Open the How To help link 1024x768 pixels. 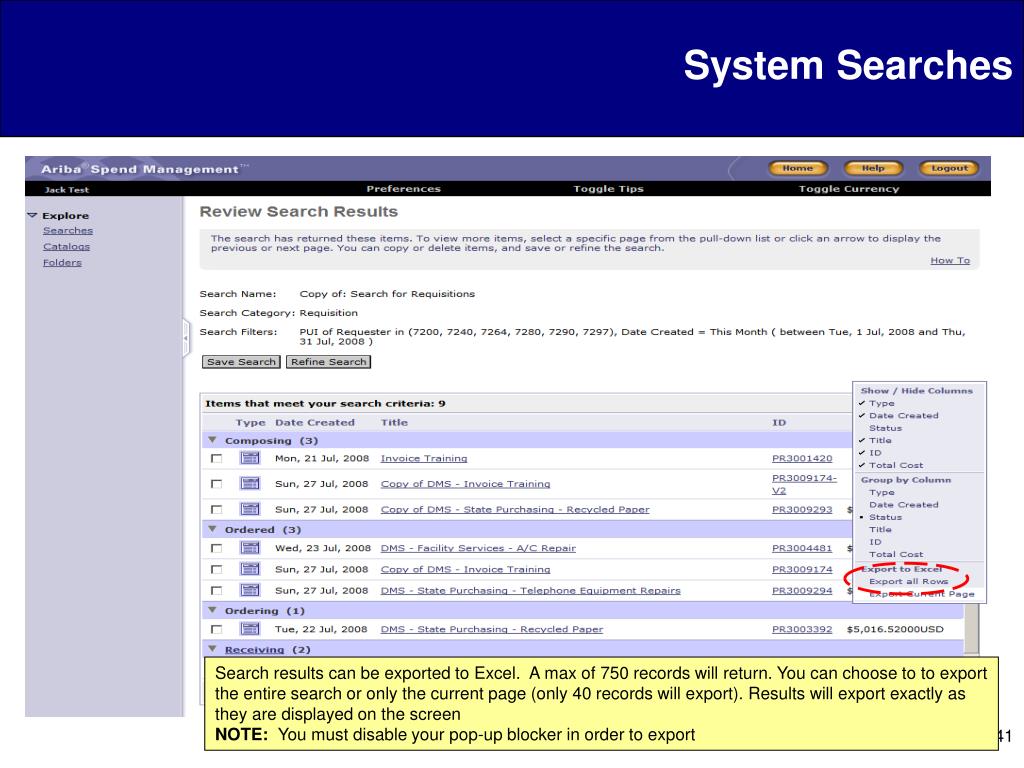click(x=950, y=260)
